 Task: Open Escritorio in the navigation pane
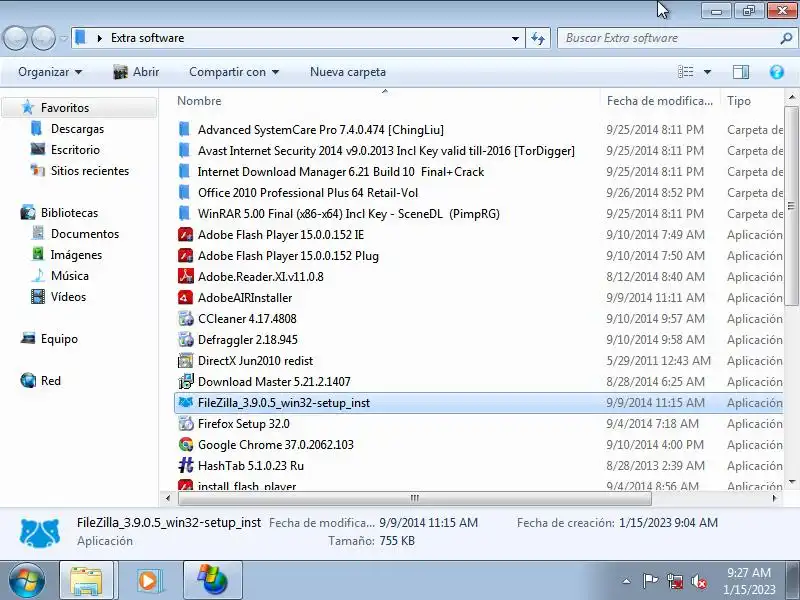click(75, 149)
